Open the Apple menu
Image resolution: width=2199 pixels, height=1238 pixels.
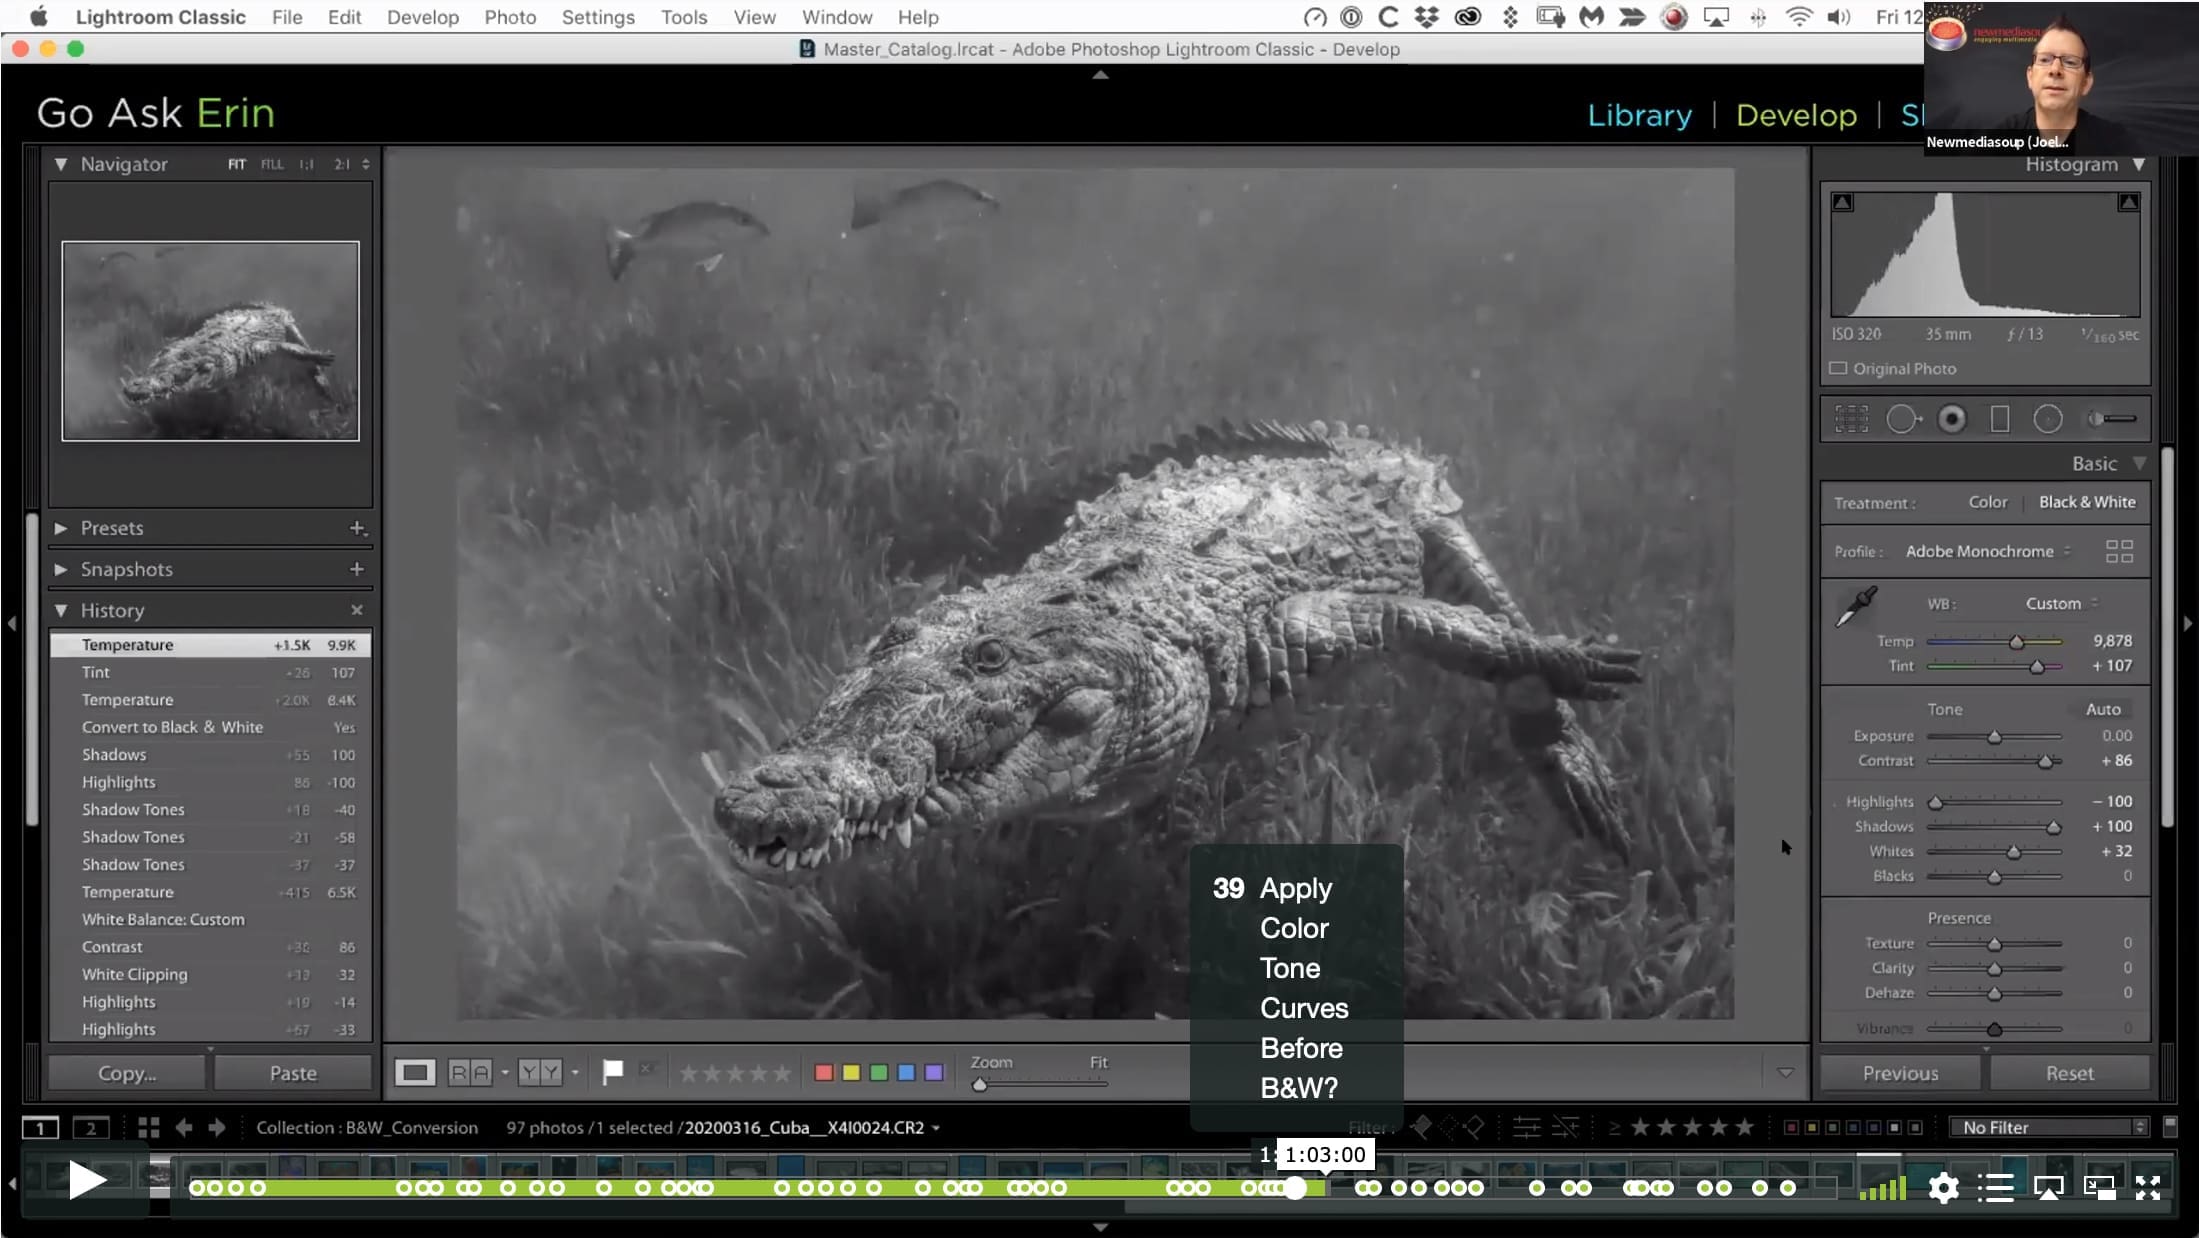tap(39, 17)
